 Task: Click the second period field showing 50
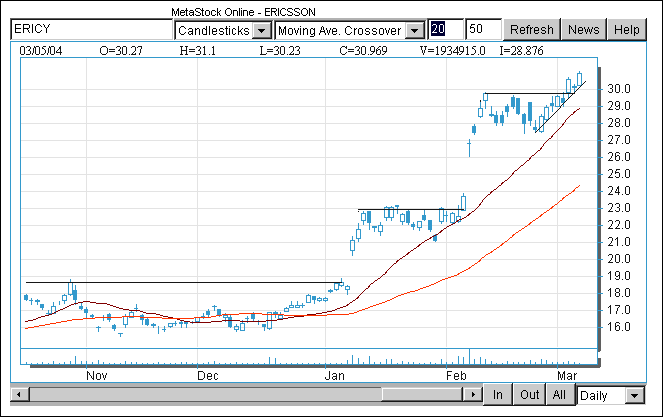[483, 29]
